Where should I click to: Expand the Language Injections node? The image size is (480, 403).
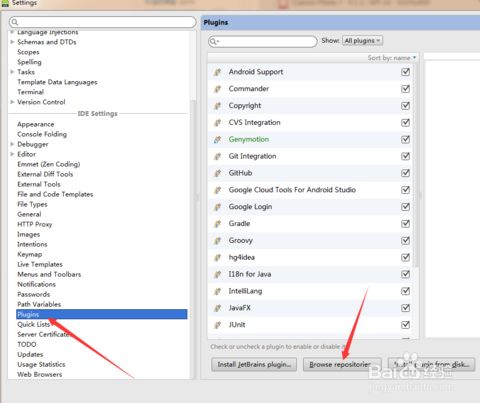[12, 32]
